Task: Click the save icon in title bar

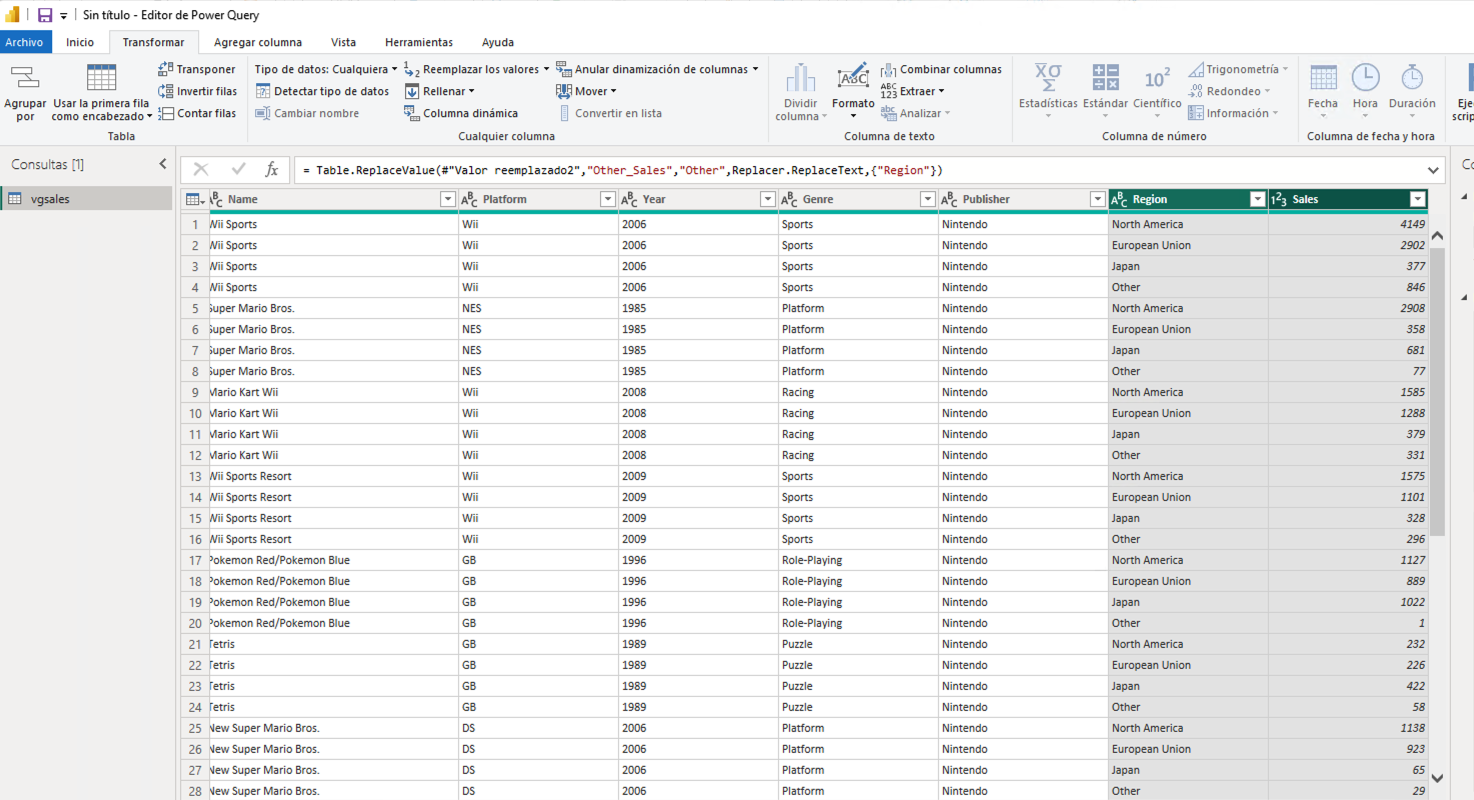Action: pyautogui.click(x=45, y=15)
